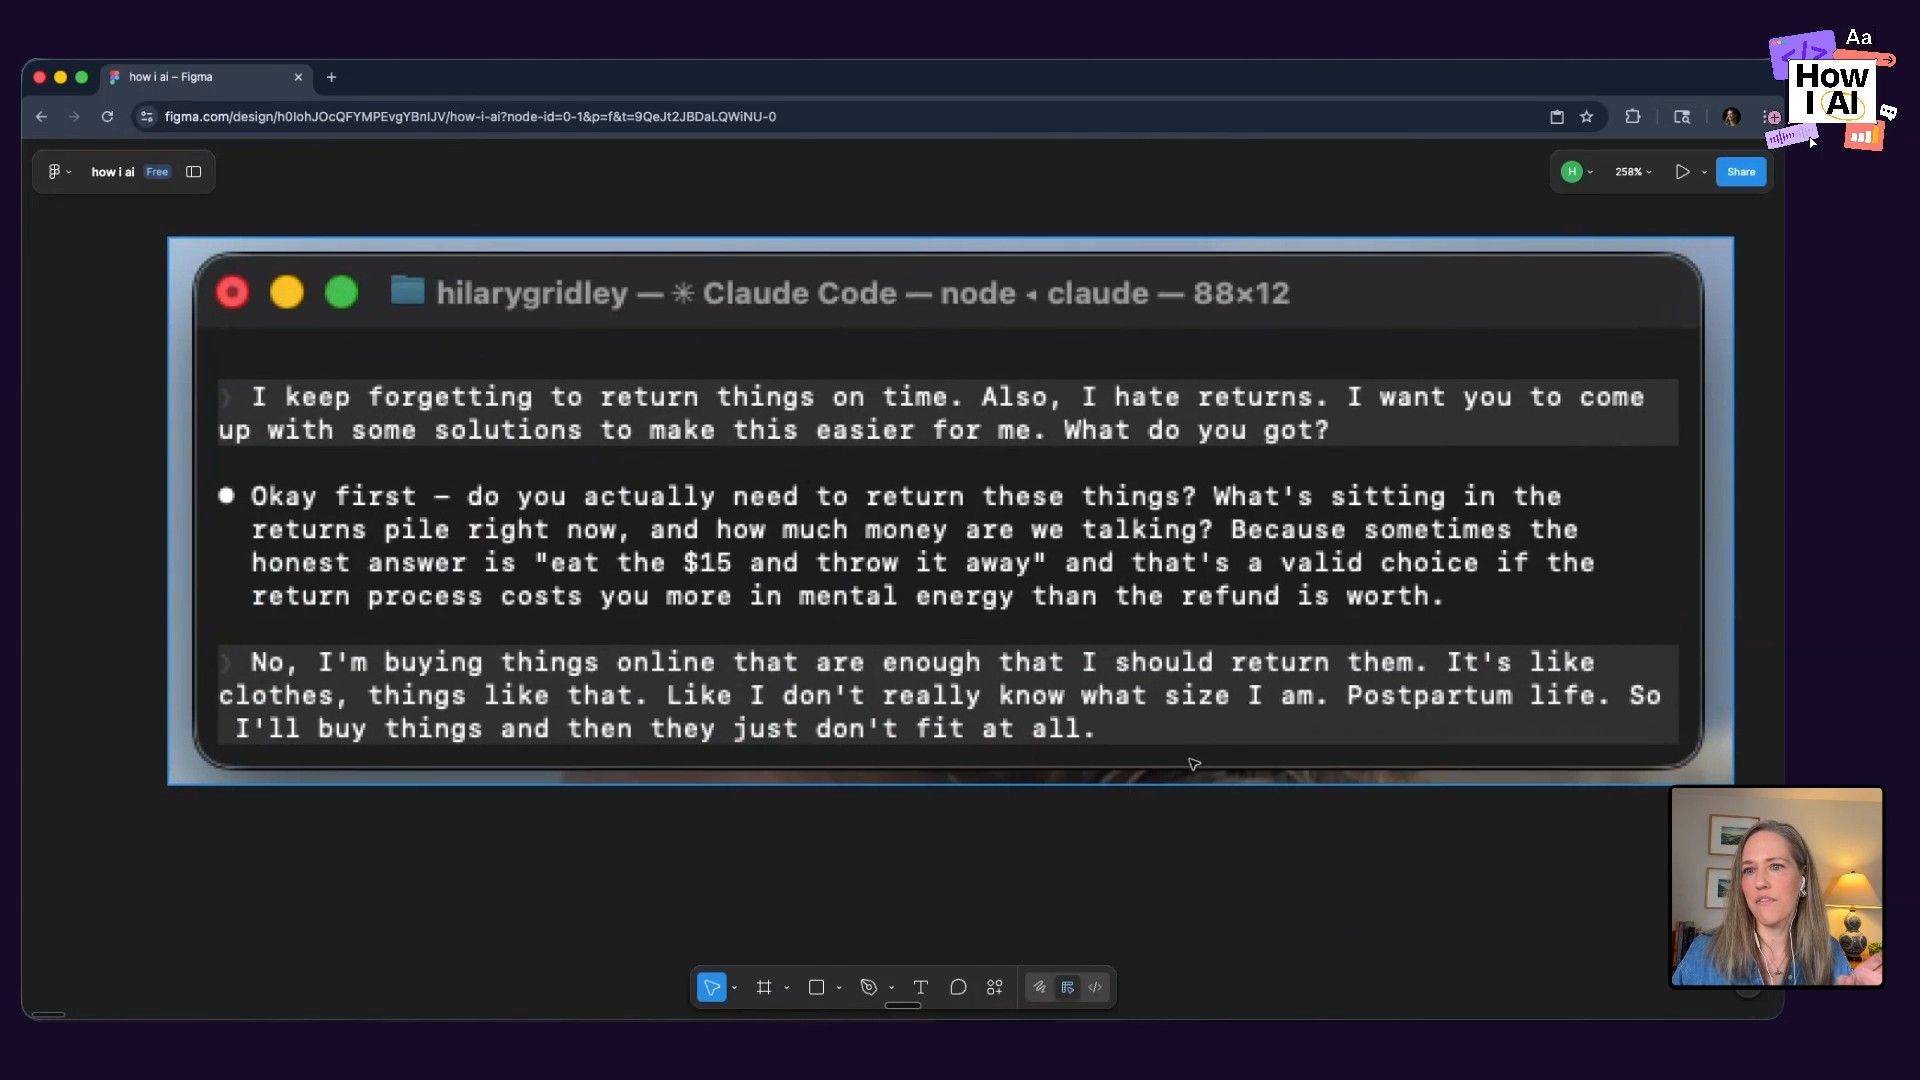Switch to Dev Mode

(x=1096, y=987)
